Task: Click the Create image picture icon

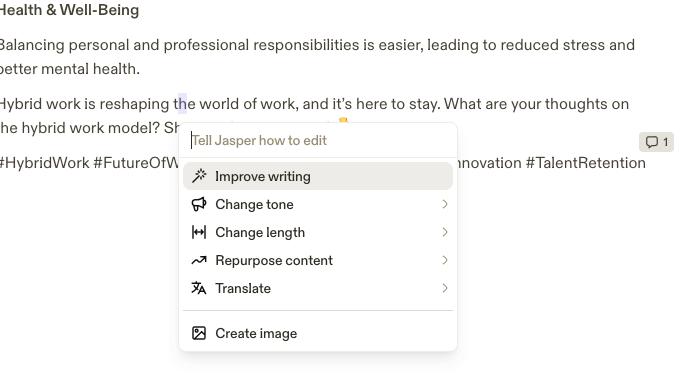Action: [x=199, y=333]
